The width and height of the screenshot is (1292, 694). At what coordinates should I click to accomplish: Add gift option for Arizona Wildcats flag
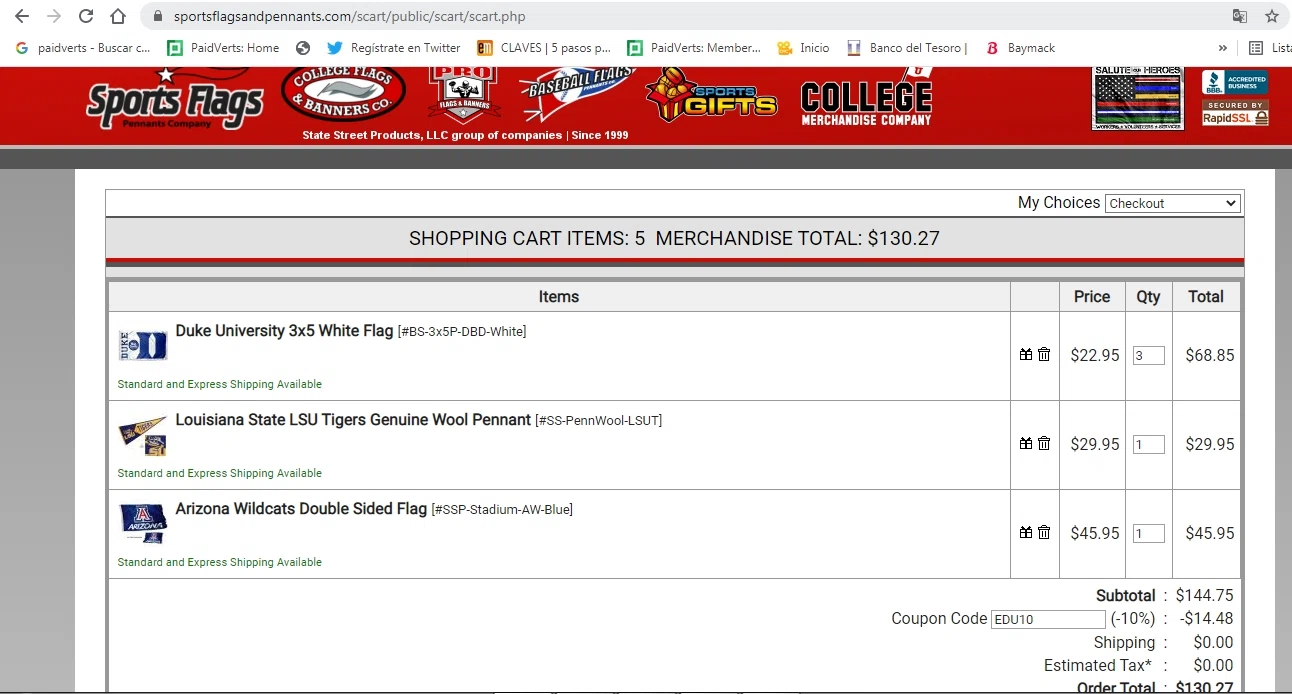[1025, 533]
